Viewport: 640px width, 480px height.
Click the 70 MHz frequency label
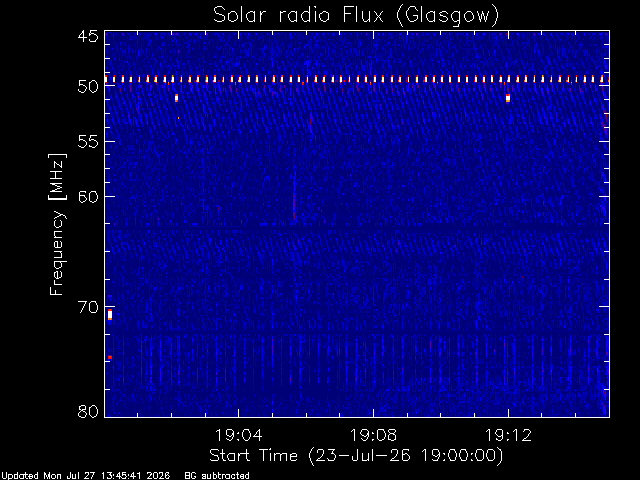88,307
